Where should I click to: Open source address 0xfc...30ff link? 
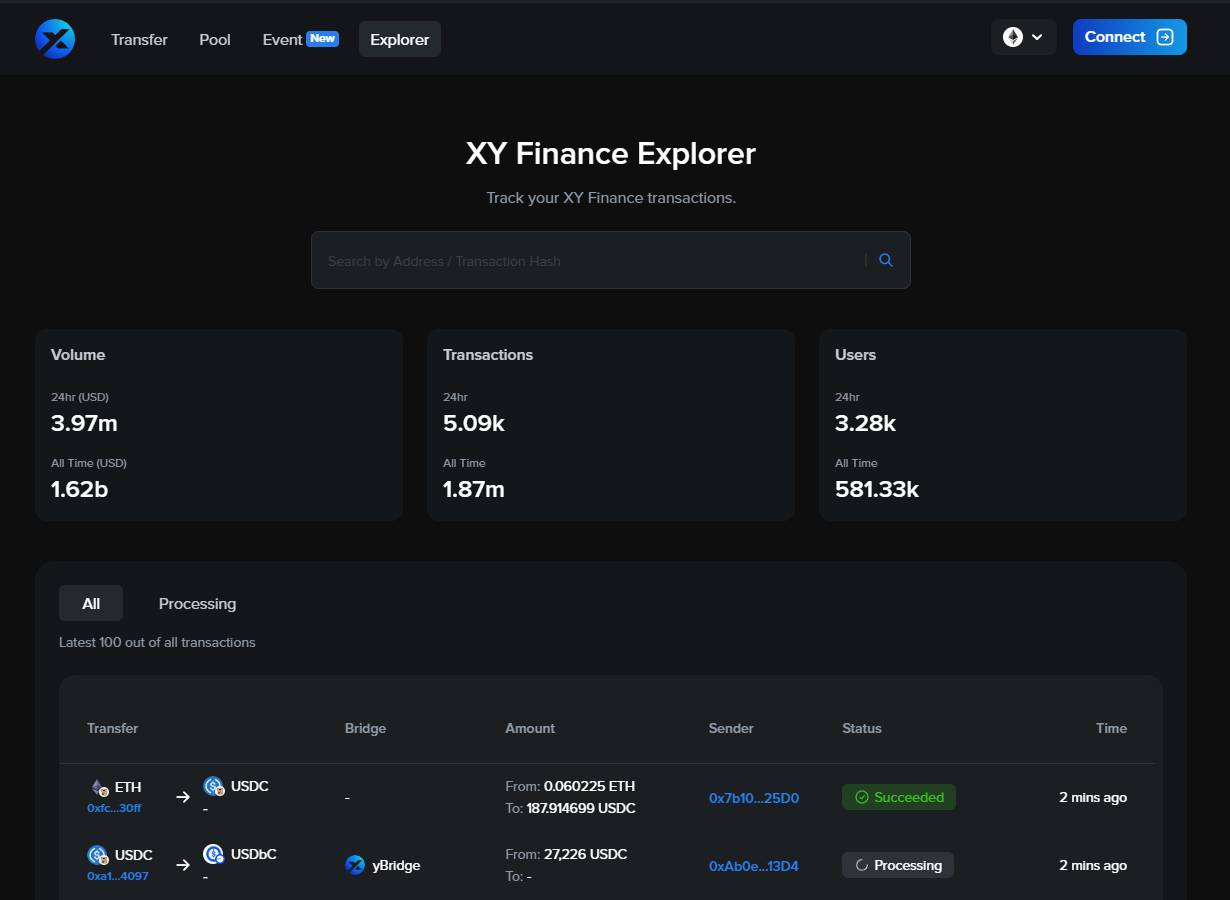[114, 807]
